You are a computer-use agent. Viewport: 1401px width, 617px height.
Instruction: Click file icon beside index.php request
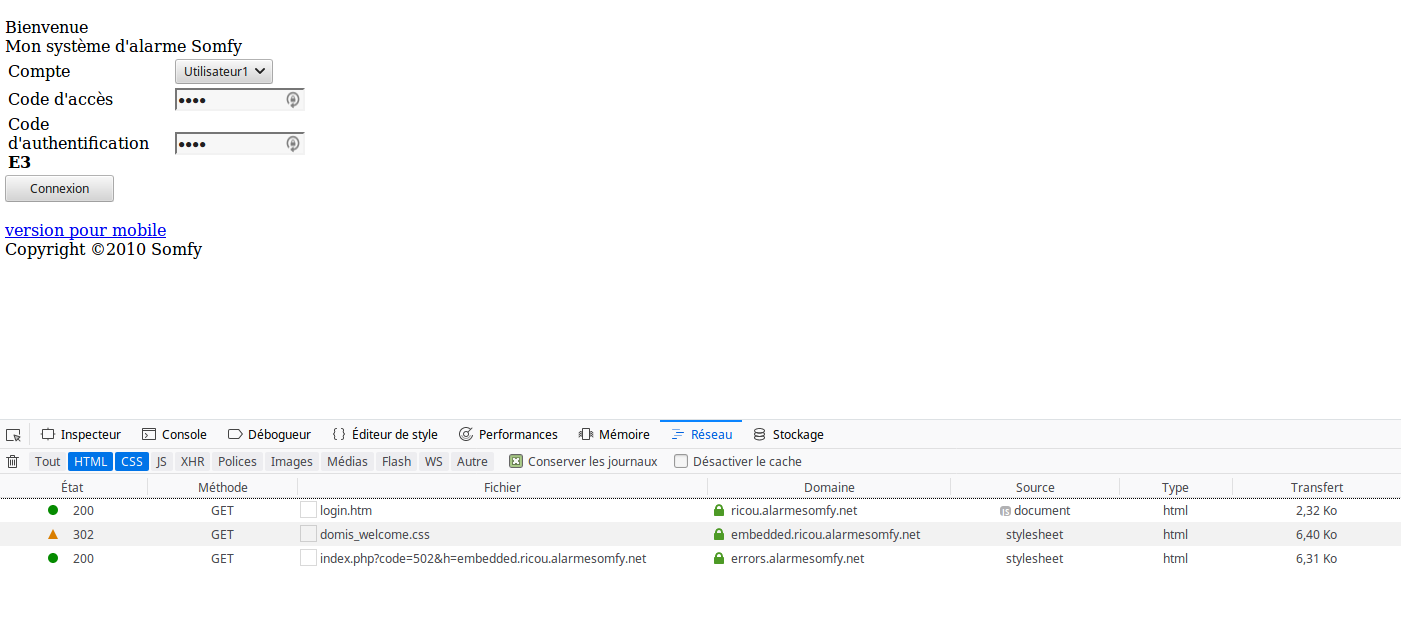pos(308,558)
